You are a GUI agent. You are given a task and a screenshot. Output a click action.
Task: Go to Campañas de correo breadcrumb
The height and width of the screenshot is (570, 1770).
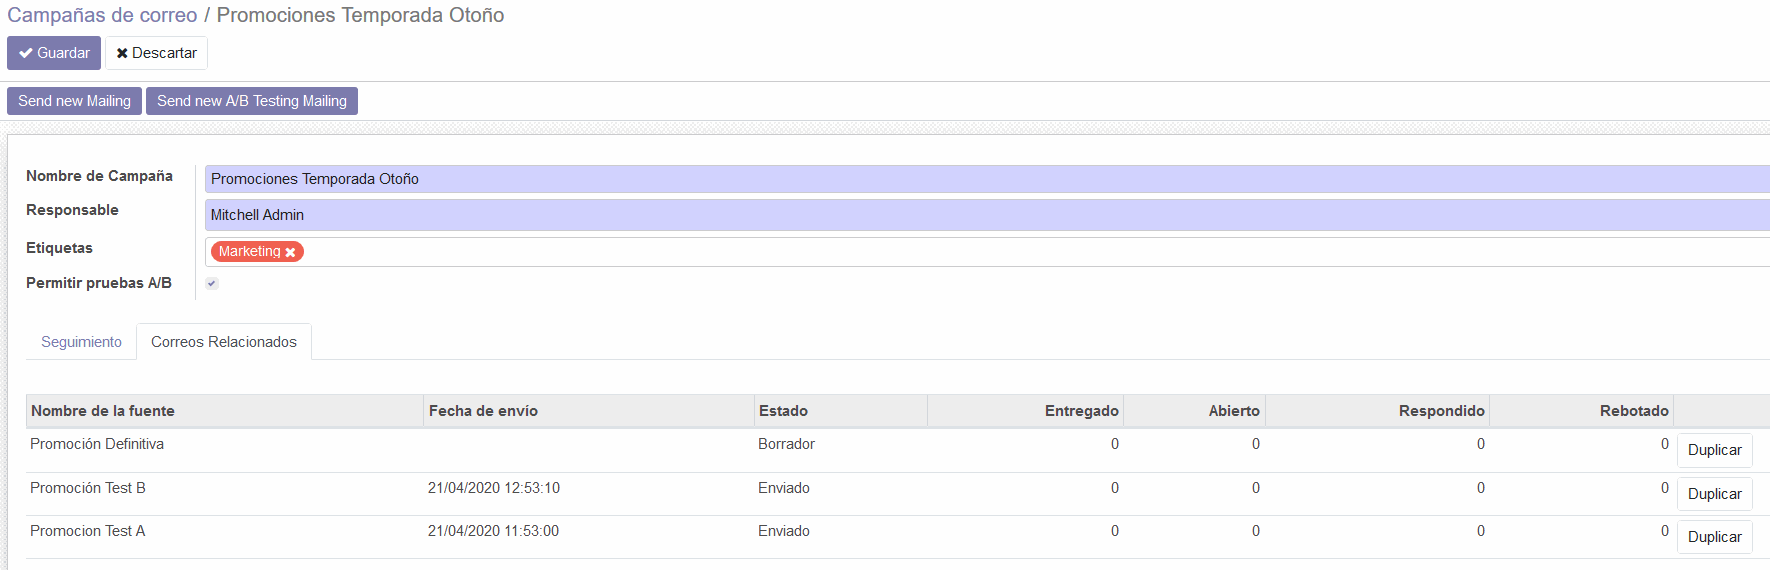click(x=102, y=15)
